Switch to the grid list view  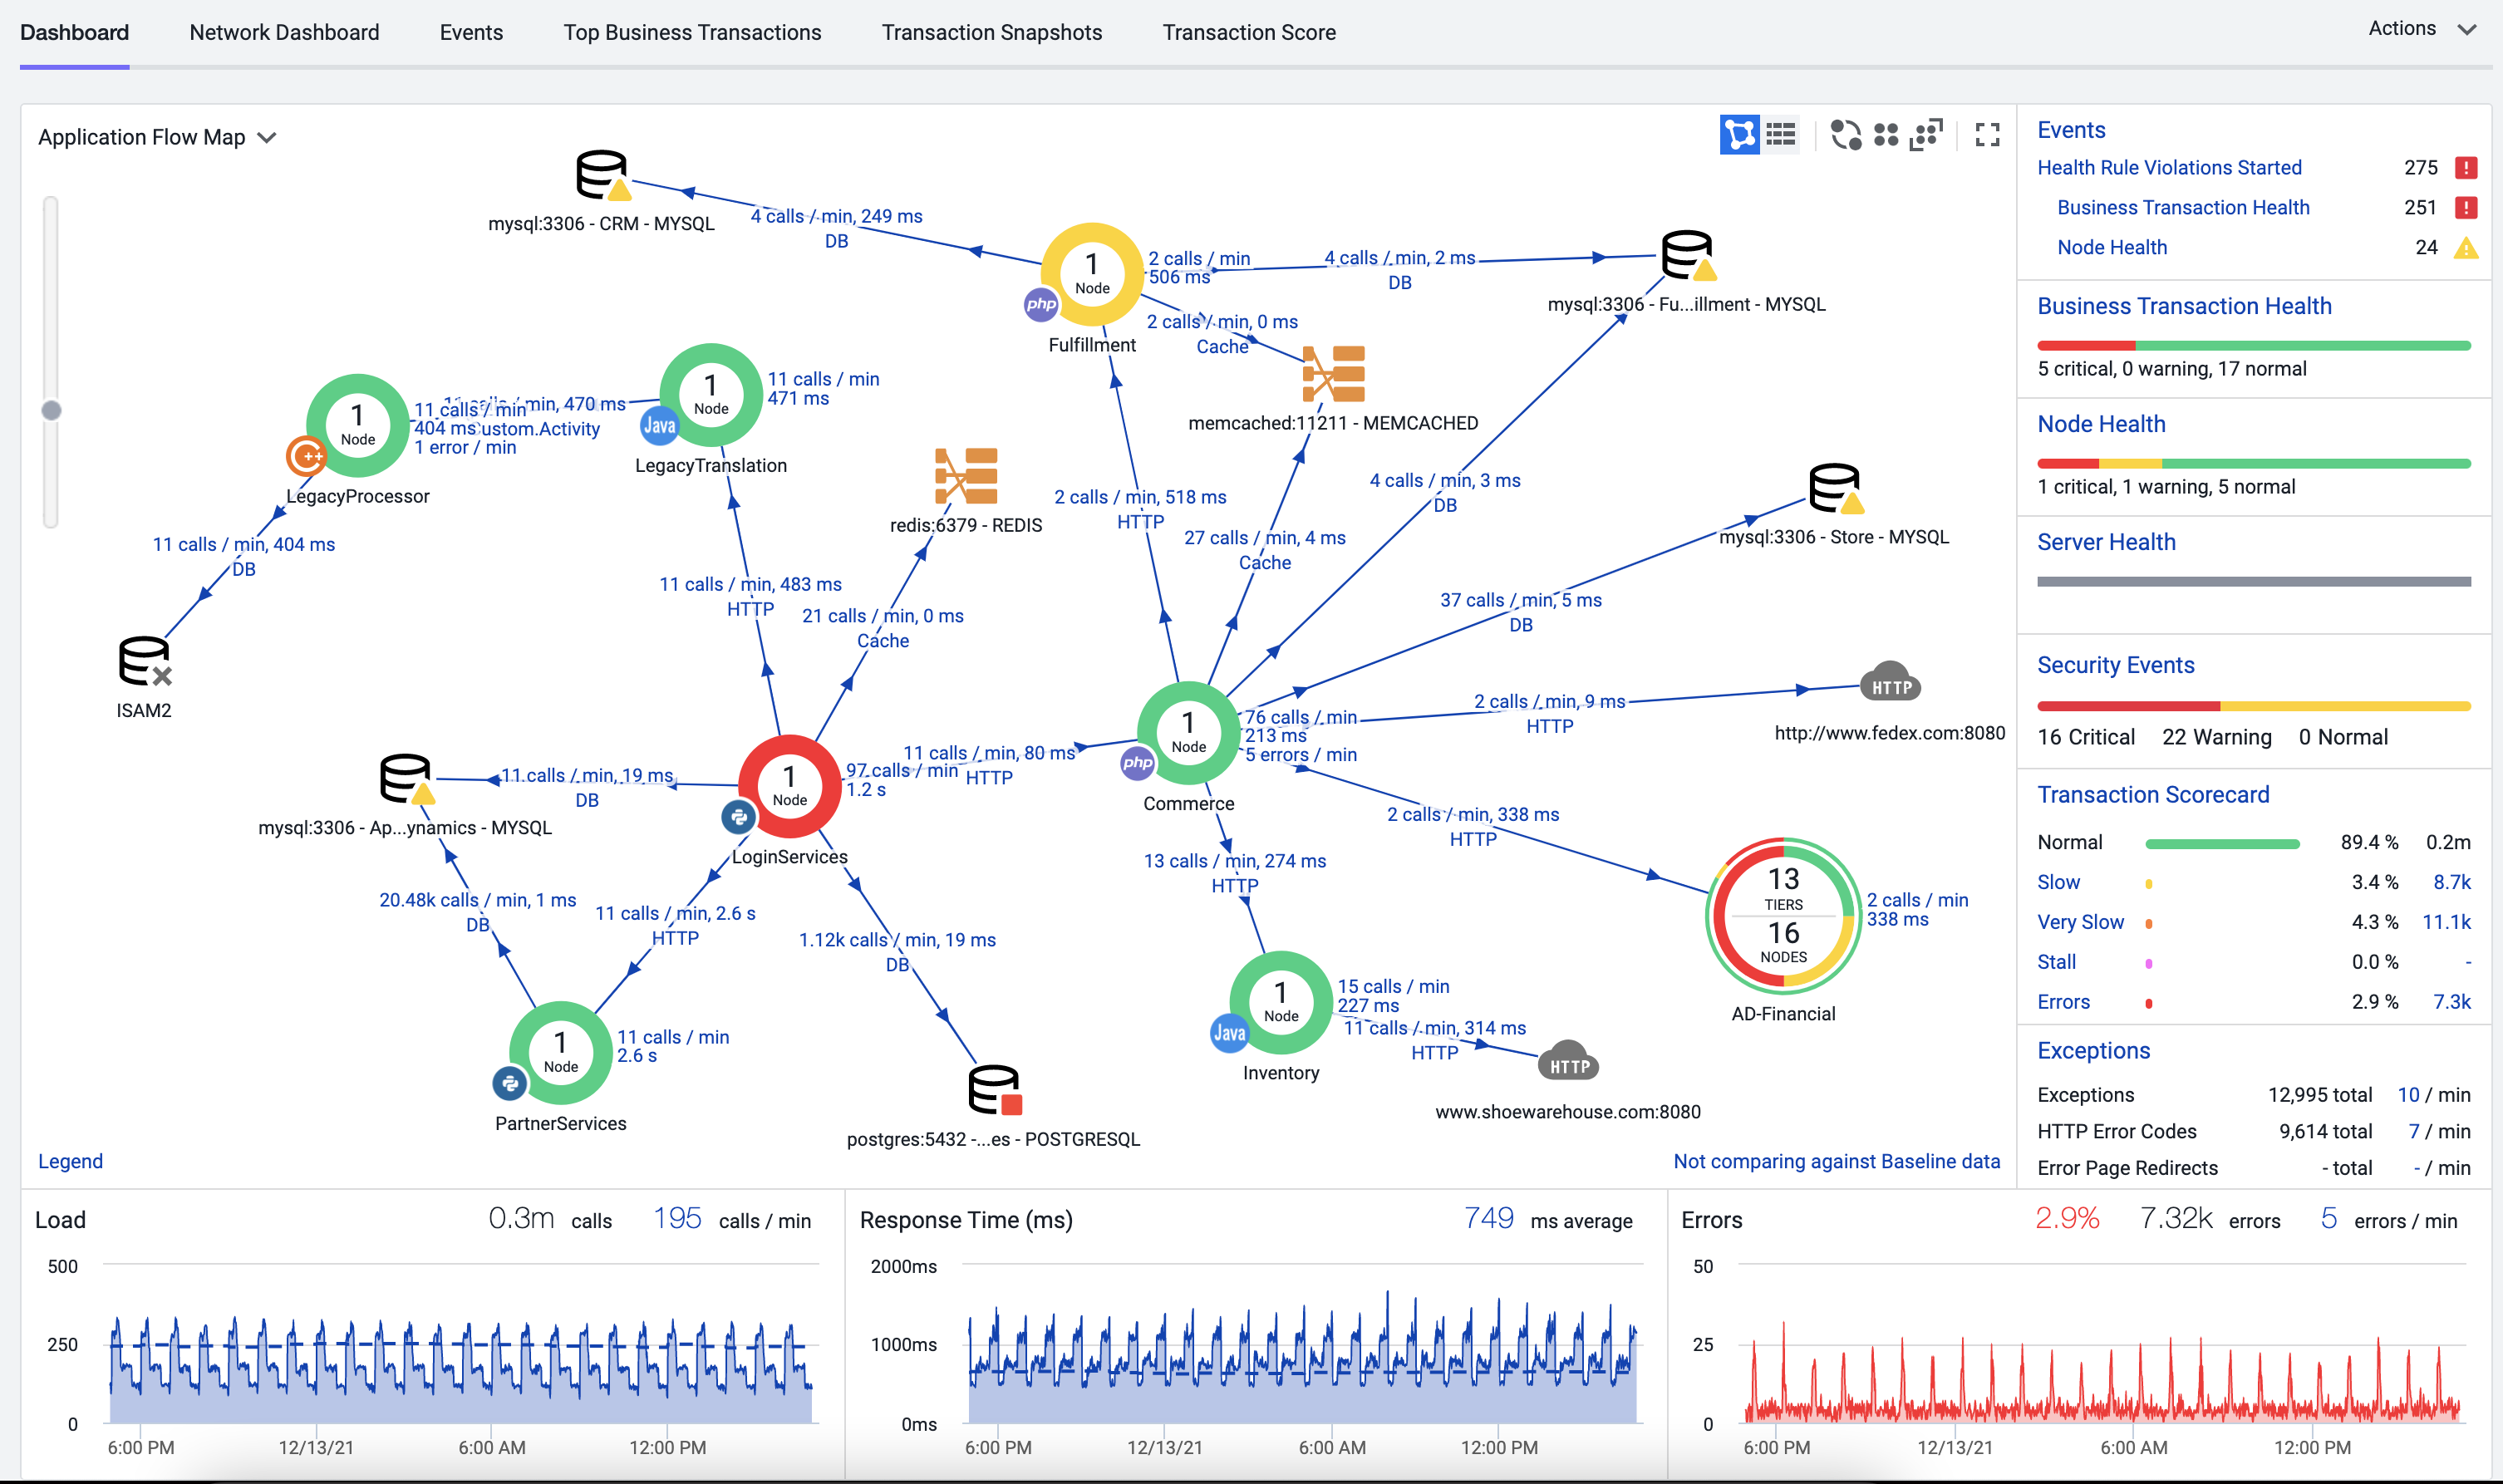pos(1781,135)
